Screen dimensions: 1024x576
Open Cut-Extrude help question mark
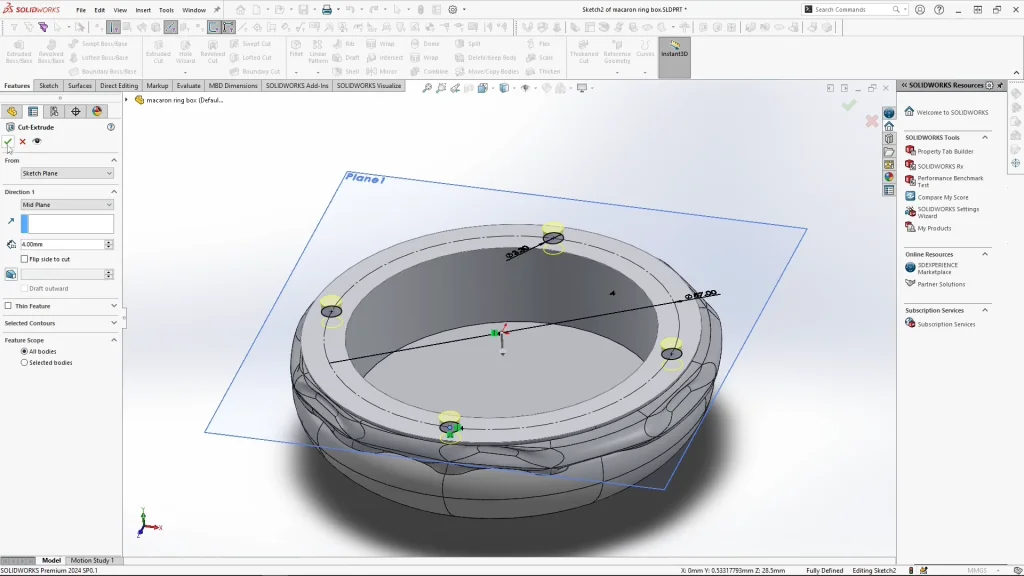click(x=111, y=127)
